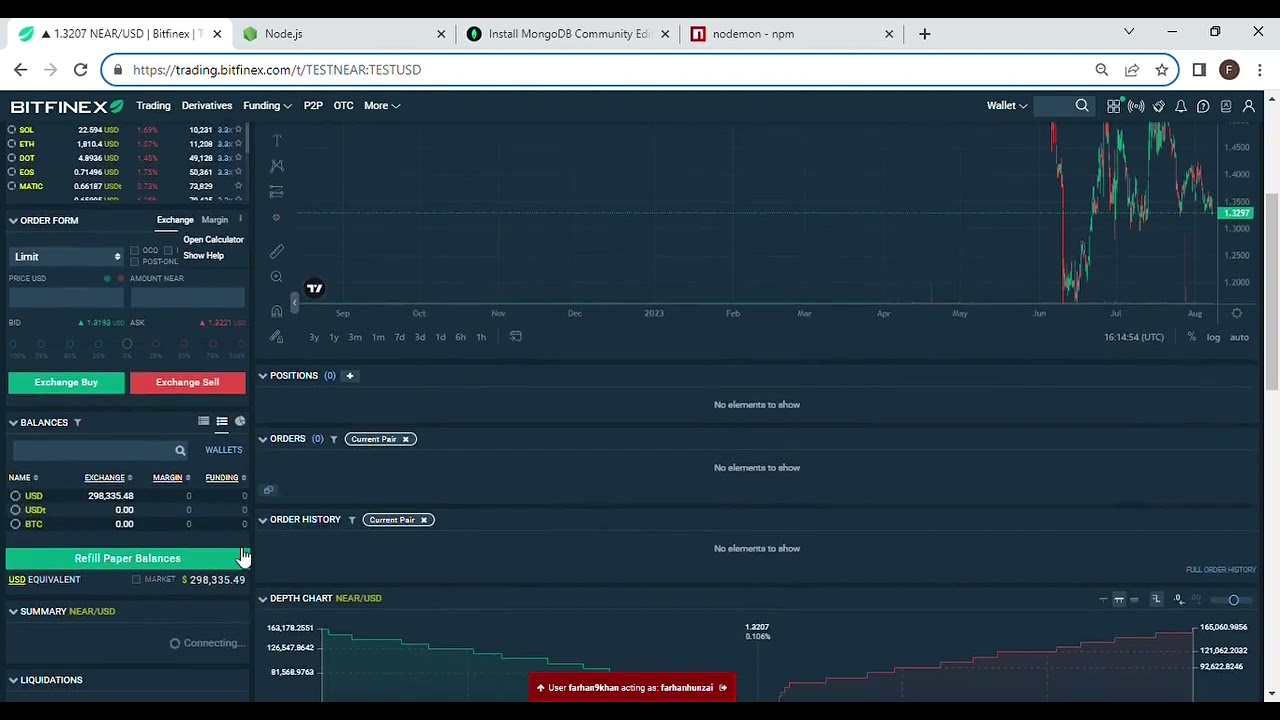Select the chart ruler measure tool
This screenshot has width=1280, height=720.
click(277, 250)
